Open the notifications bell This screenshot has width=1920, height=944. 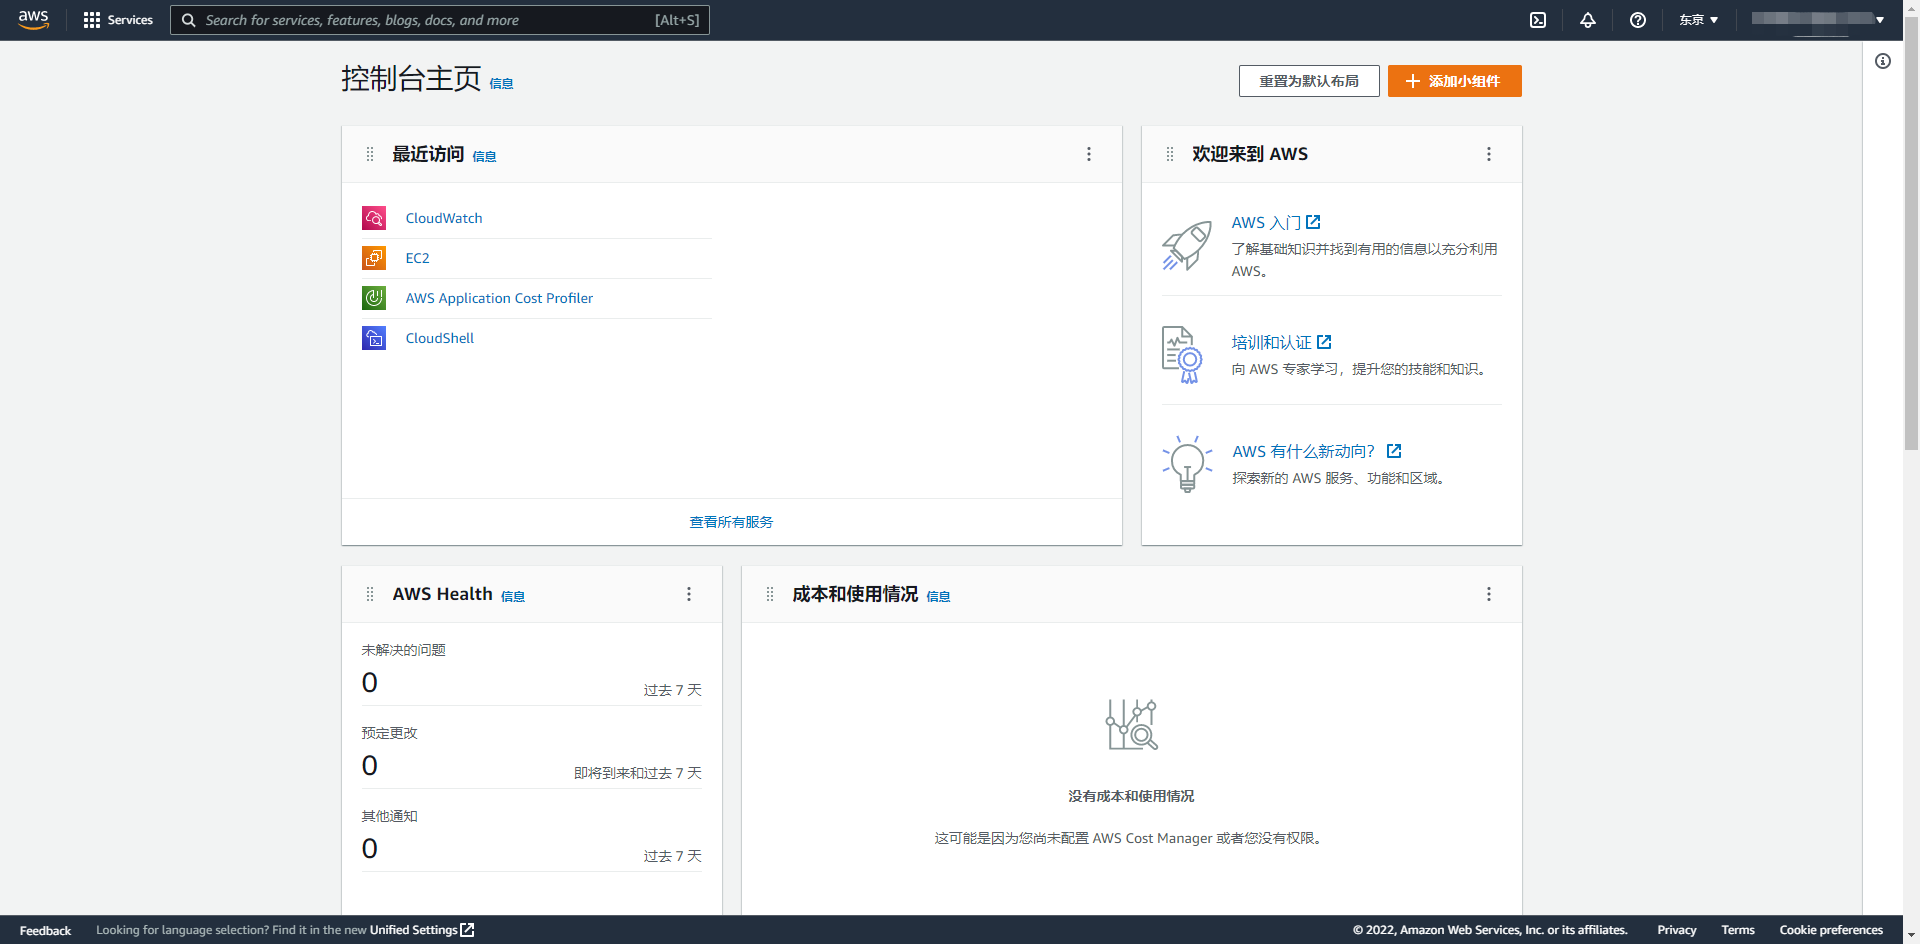[1588, 20]
